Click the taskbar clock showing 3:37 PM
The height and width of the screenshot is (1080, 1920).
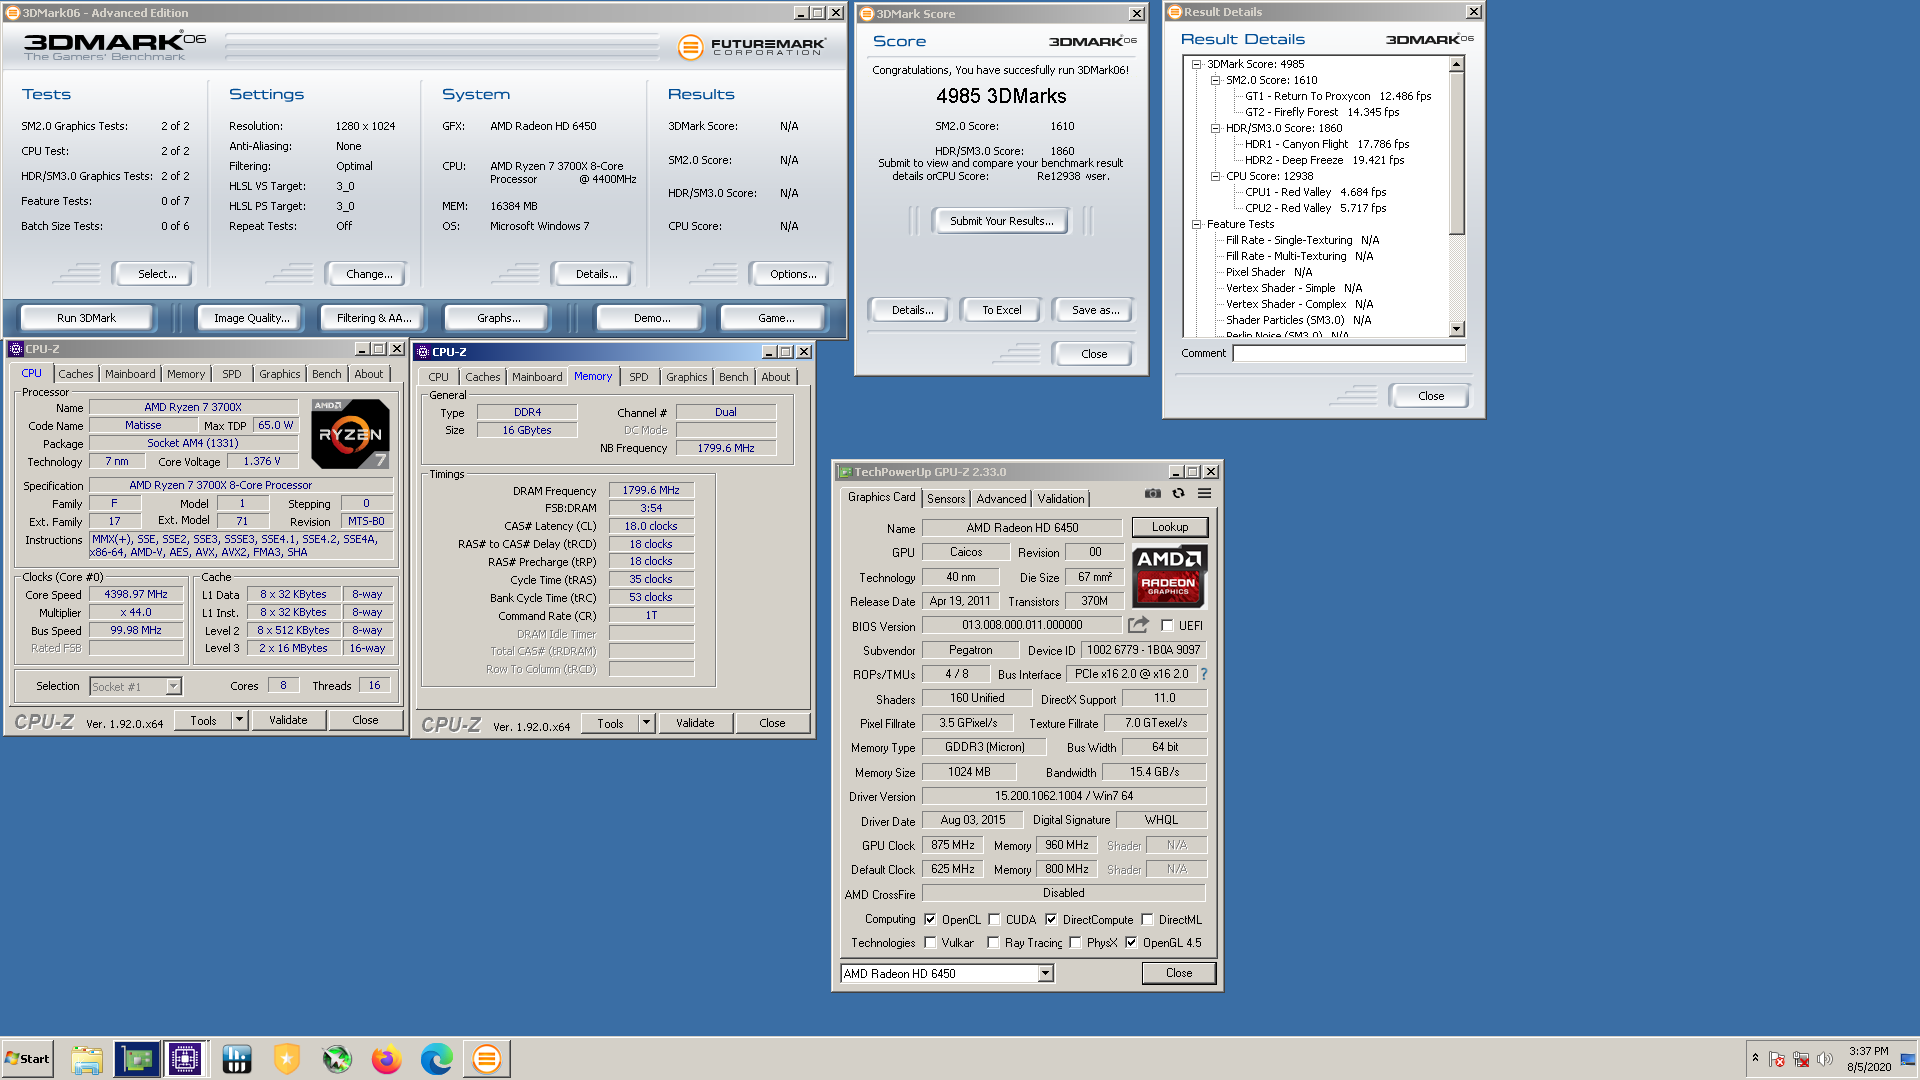click(x=1868, y=1059)
